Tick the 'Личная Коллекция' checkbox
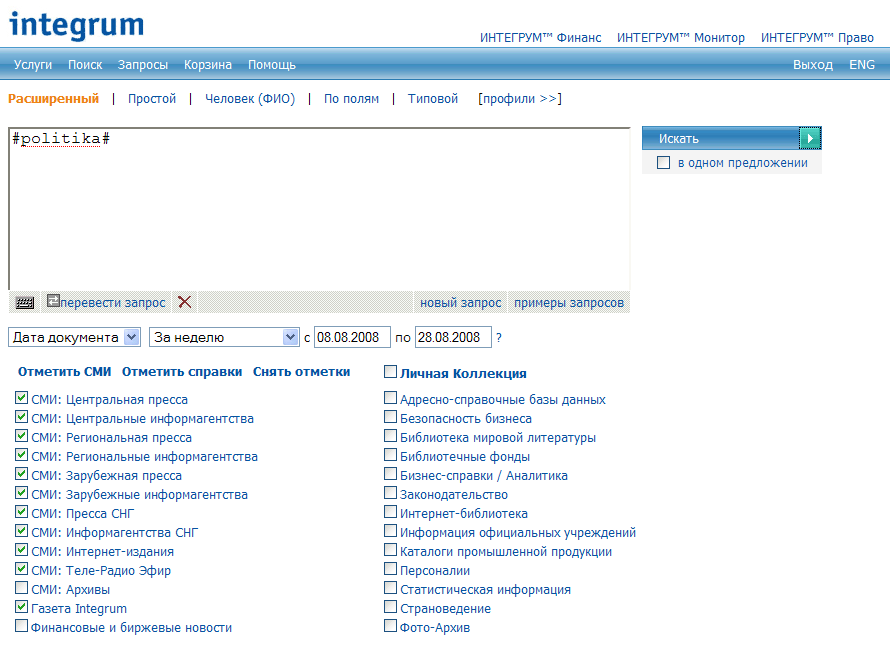This screenshot has width=890, height=655. coord(390,372)
